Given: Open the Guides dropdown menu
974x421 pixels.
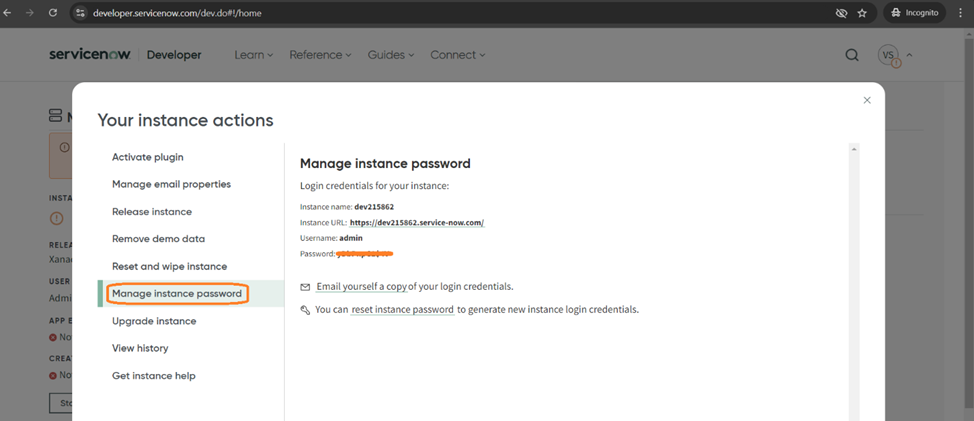Looking at the screenshot, I should coord(390,55).
